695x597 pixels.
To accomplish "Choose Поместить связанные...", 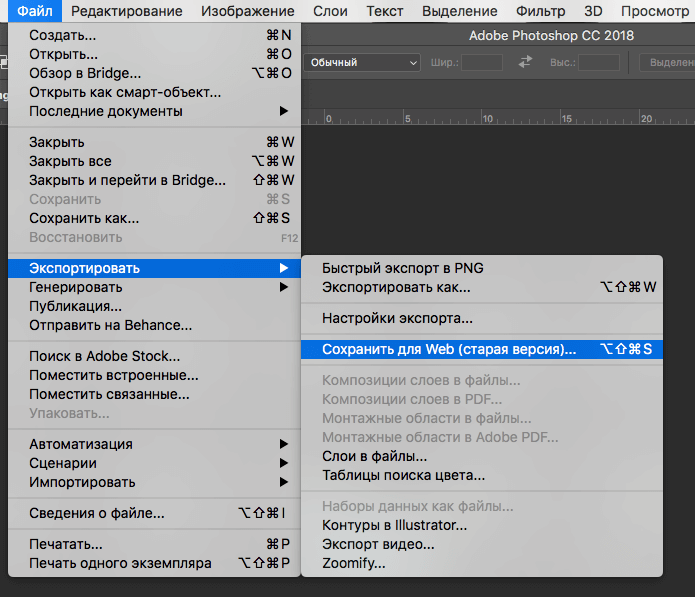I will 154,394.
